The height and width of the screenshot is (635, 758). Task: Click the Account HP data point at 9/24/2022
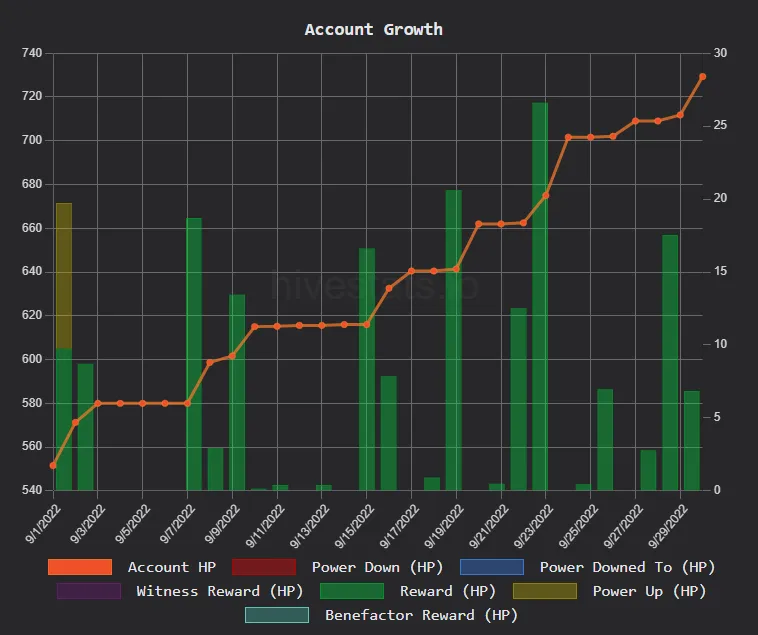click(568, 137)
